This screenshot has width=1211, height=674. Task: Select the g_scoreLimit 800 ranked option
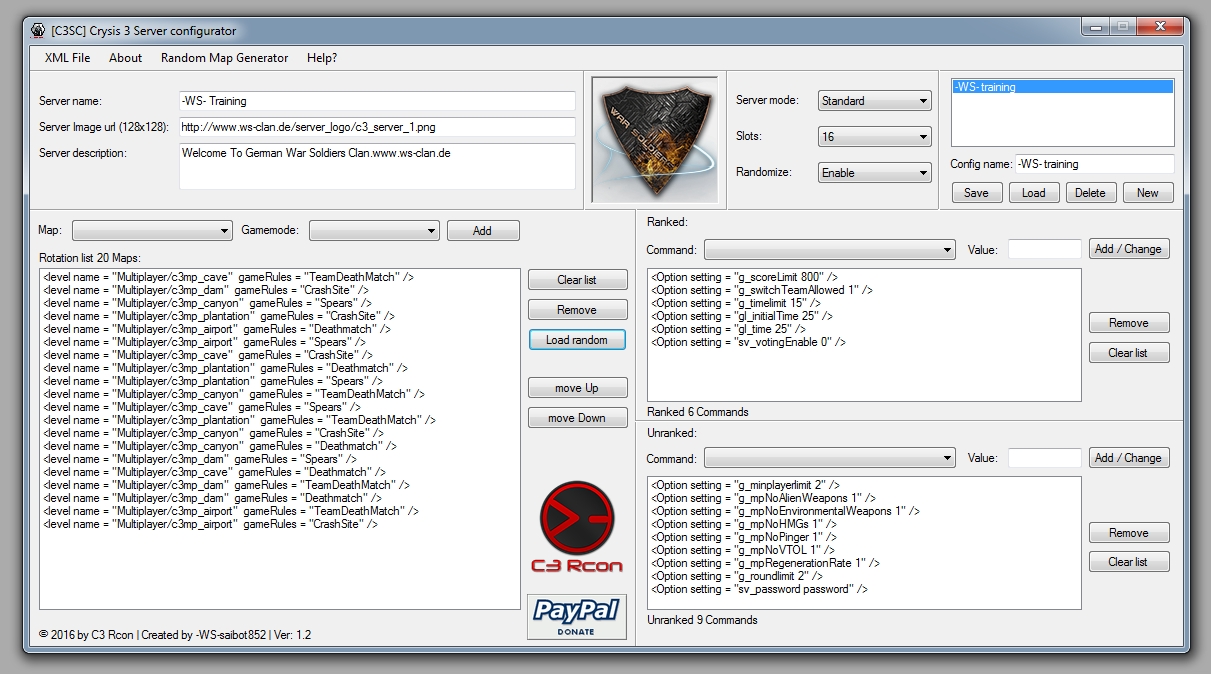coord(744,277)
